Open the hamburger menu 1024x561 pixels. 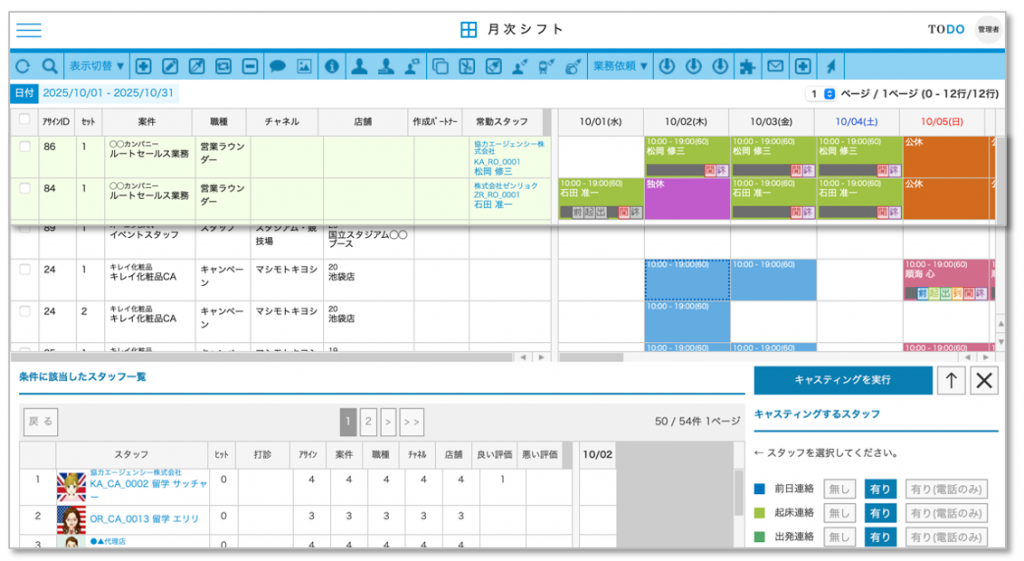[29, 30]
